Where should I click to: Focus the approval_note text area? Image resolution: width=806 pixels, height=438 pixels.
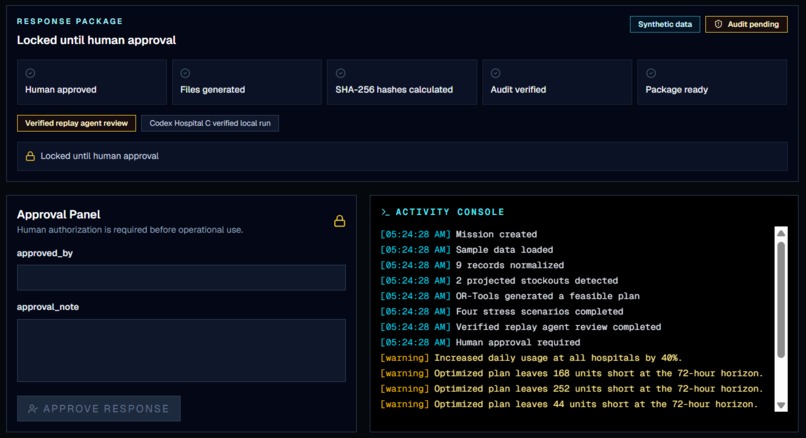pos(181,351)
